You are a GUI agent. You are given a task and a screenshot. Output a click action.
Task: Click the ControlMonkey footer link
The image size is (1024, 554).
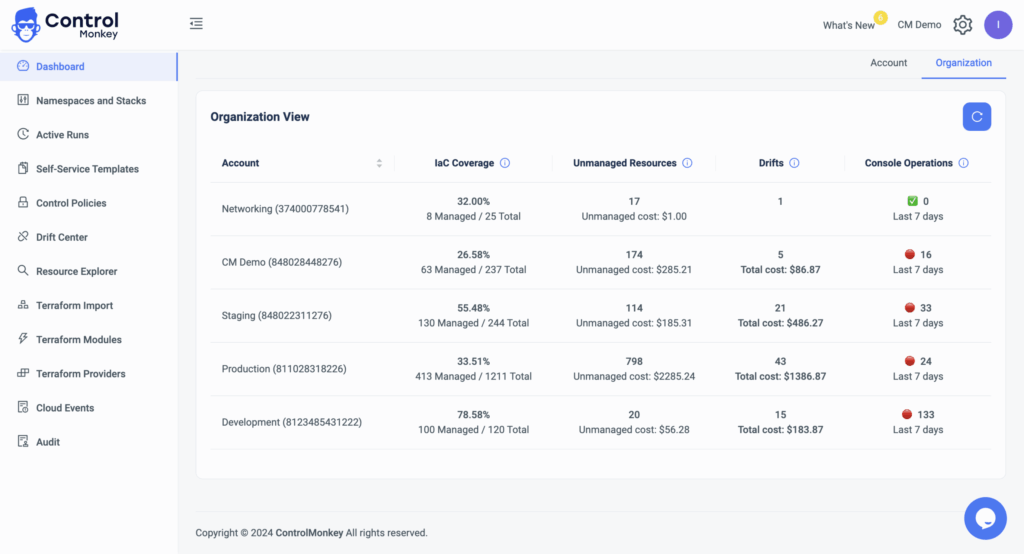(x=309, y=533)
